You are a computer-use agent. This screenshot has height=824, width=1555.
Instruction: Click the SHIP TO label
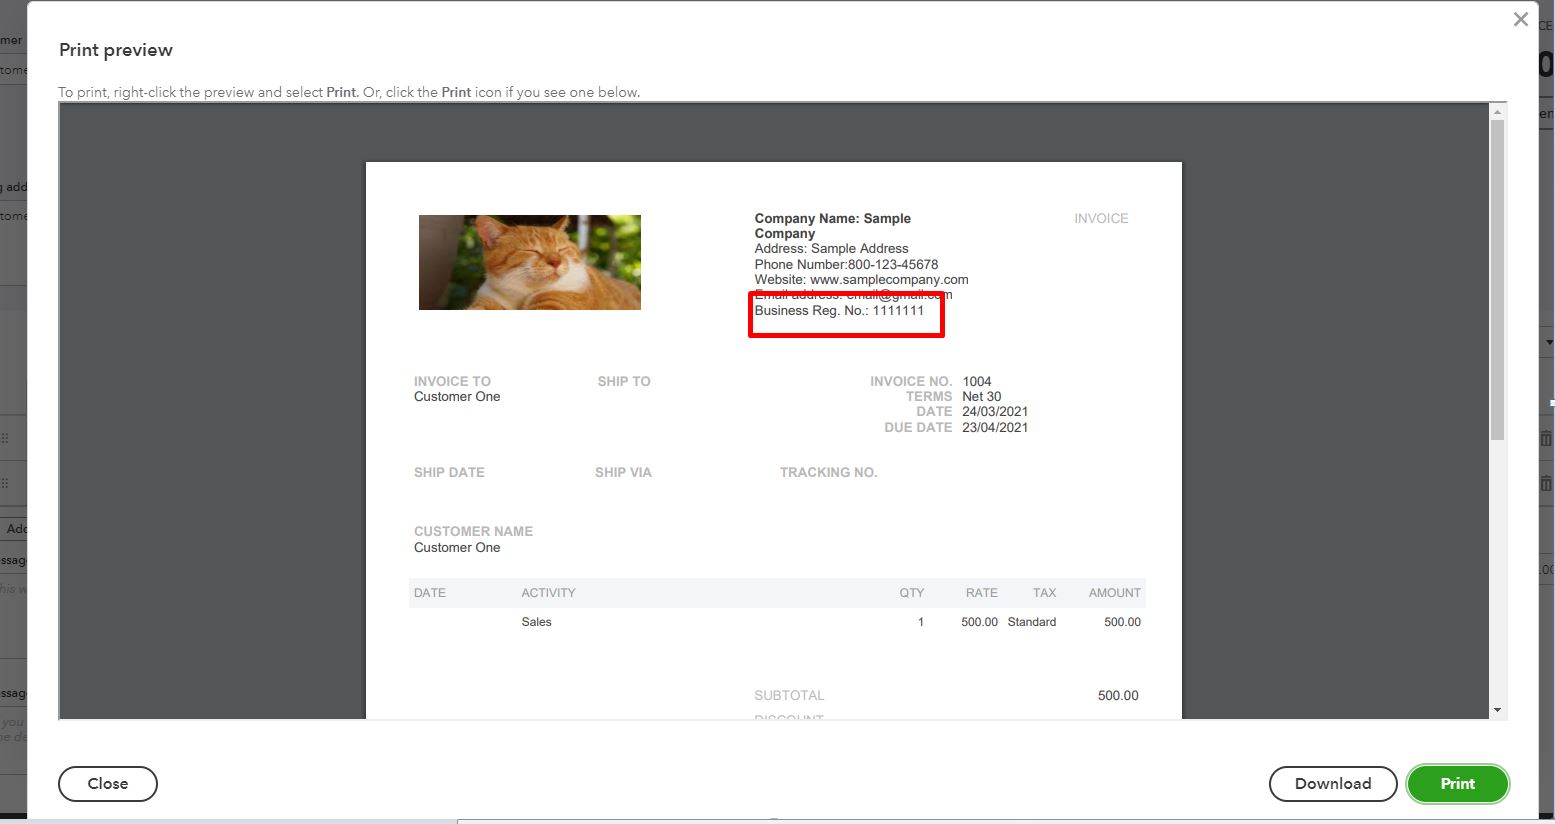[x=624, y=381]
